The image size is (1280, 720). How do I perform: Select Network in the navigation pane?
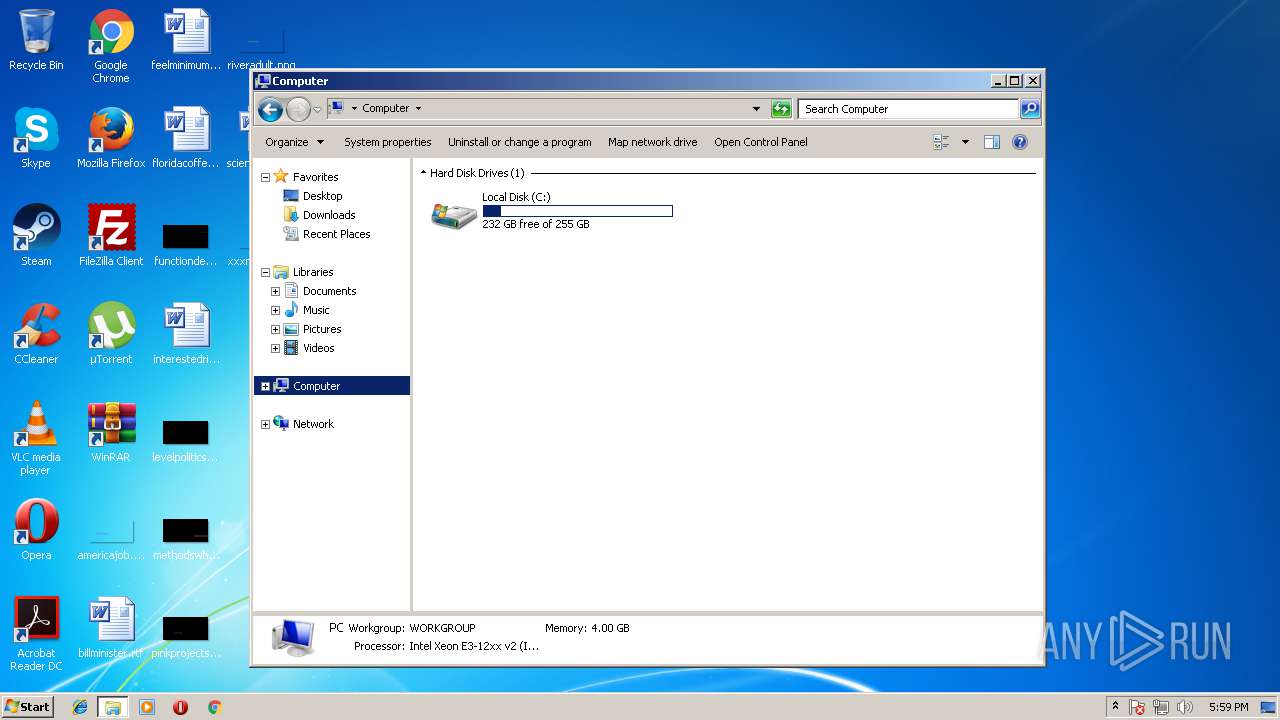(304, 424)
